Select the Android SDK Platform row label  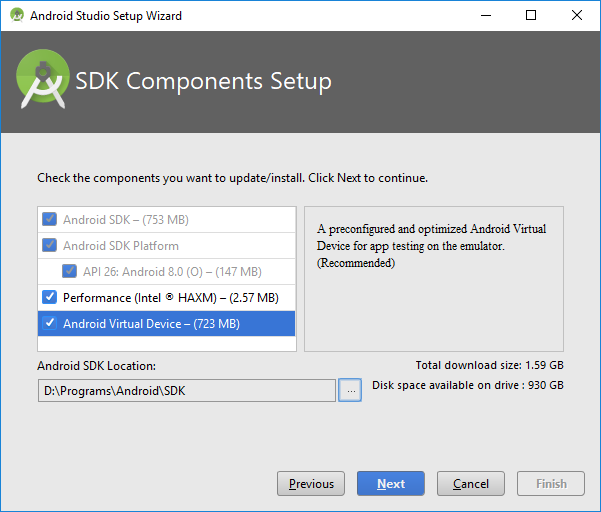(x=121, y=246)
